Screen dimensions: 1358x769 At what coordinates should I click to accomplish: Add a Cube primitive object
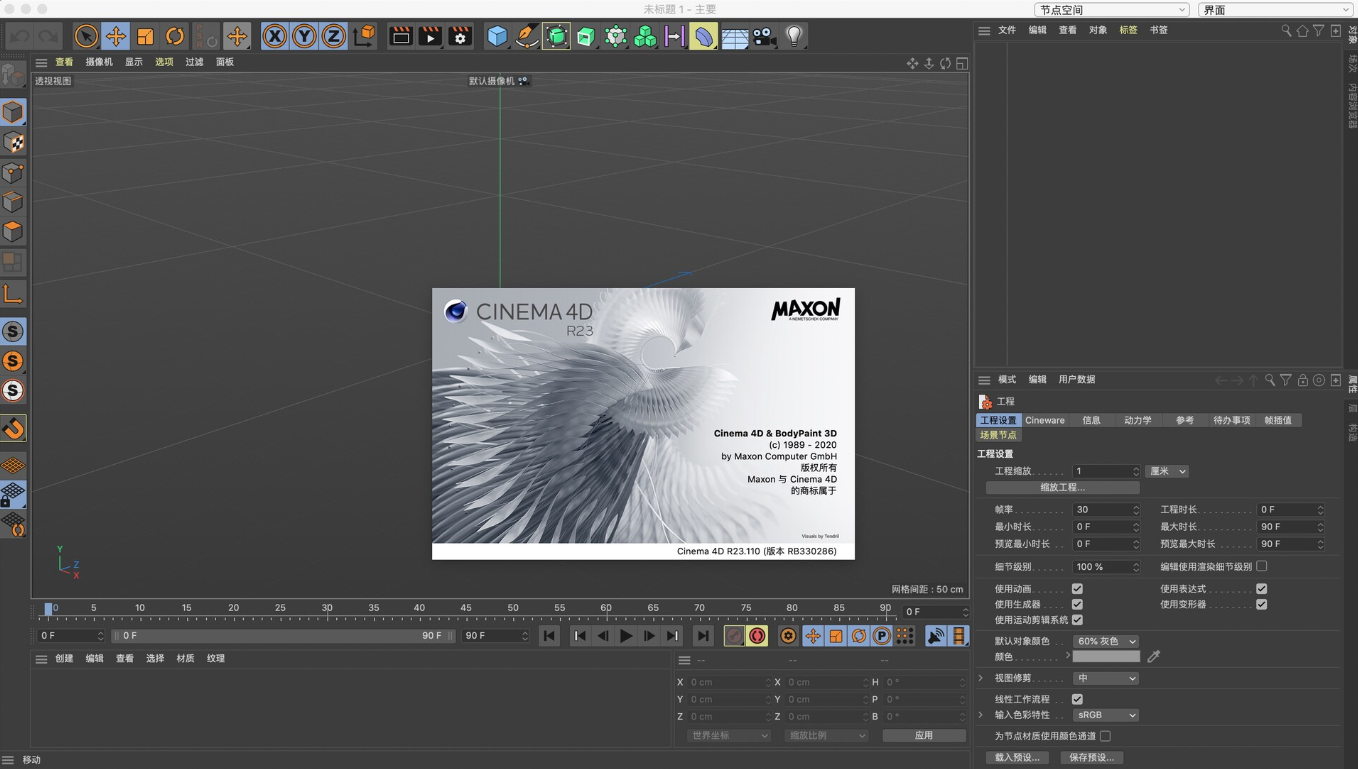(497, 37)
